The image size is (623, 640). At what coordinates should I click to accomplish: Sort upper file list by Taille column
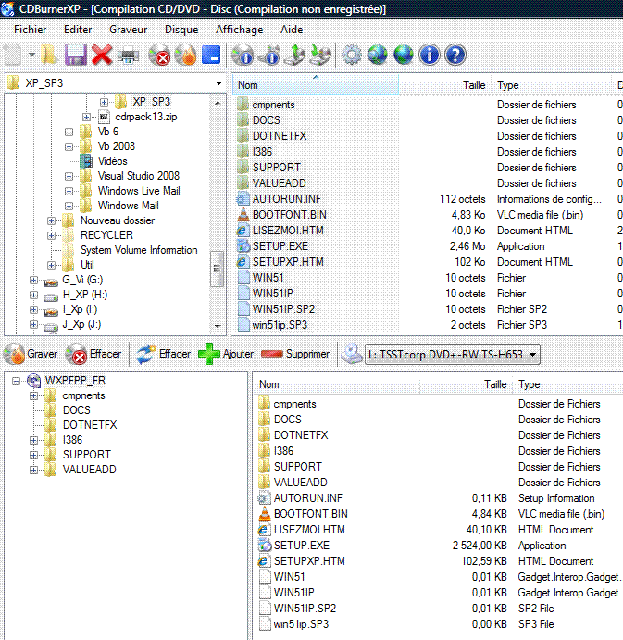tap(445, 85)
